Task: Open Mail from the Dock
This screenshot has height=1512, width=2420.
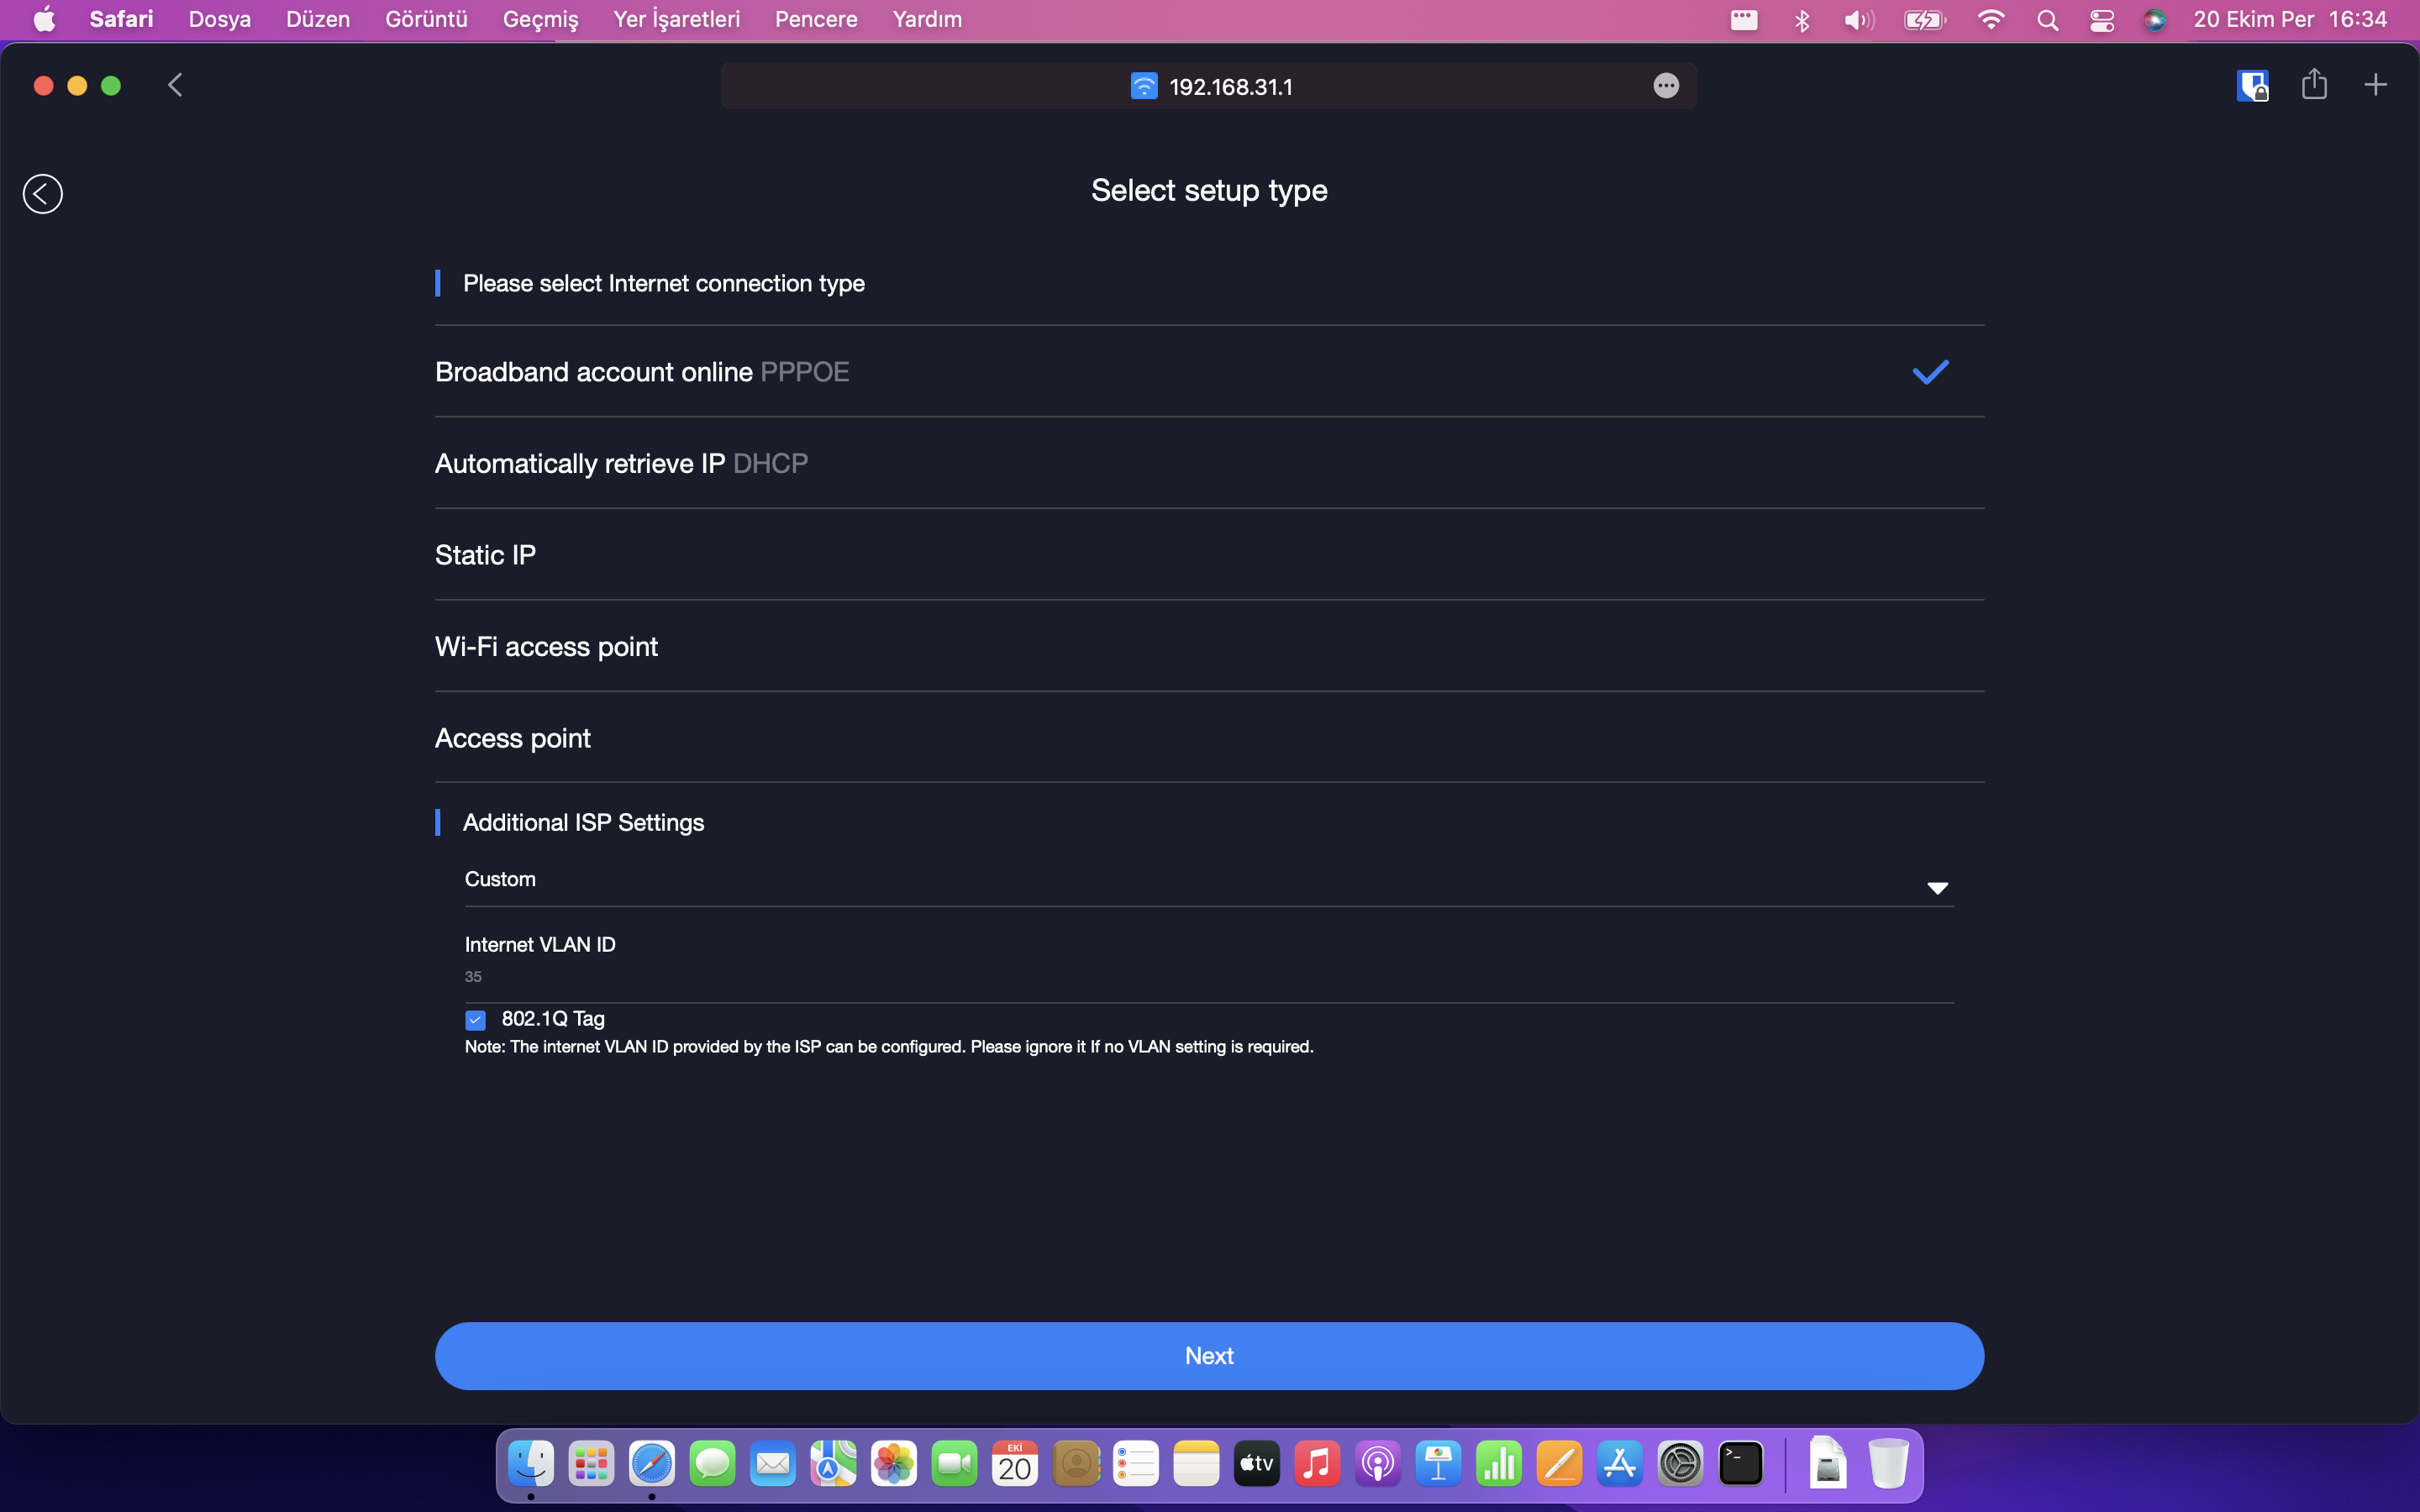Action: (773, 1465)
